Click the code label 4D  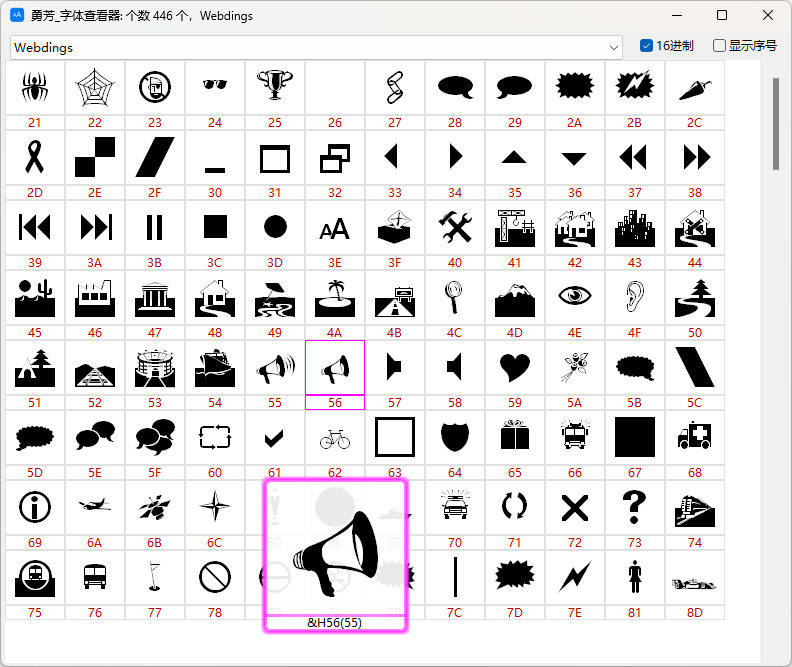515,333
